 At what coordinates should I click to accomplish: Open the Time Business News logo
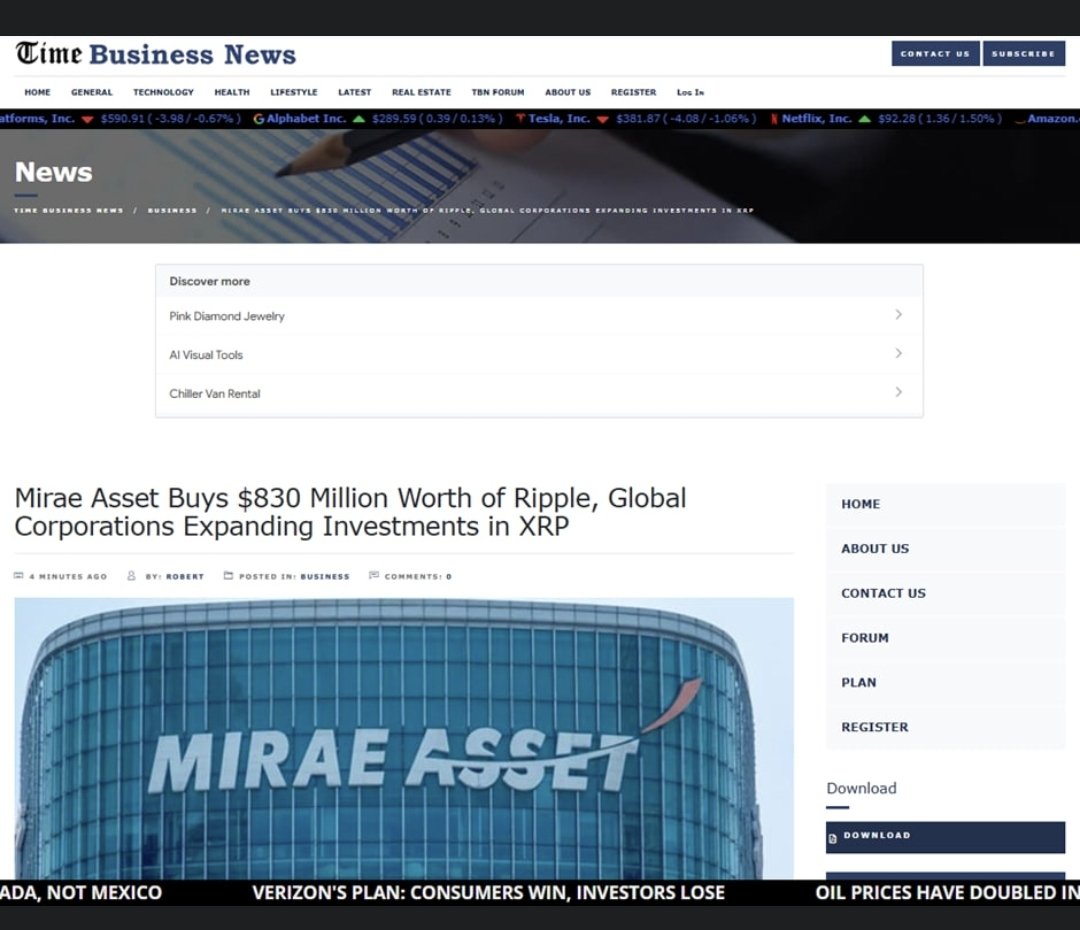tap(156, 54)
